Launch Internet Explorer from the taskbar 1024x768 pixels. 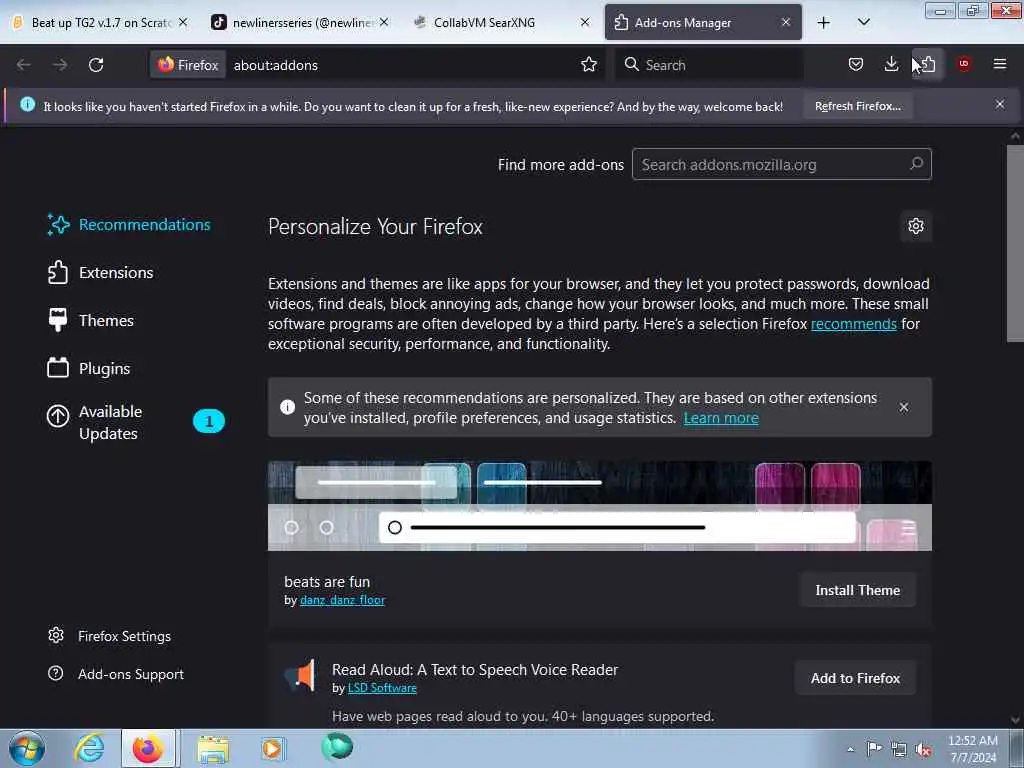point(89,748)
